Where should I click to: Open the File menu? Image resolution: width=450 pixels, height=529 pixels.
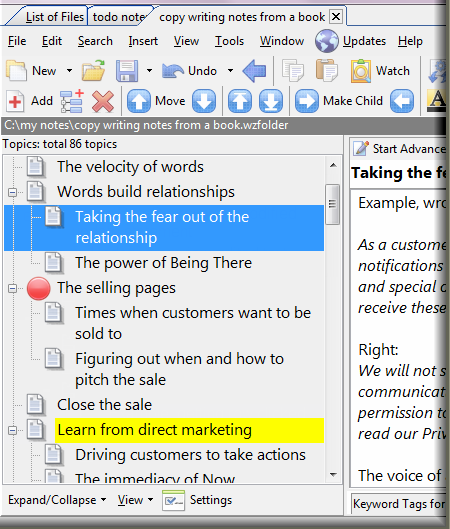click(x=17, y=41)
